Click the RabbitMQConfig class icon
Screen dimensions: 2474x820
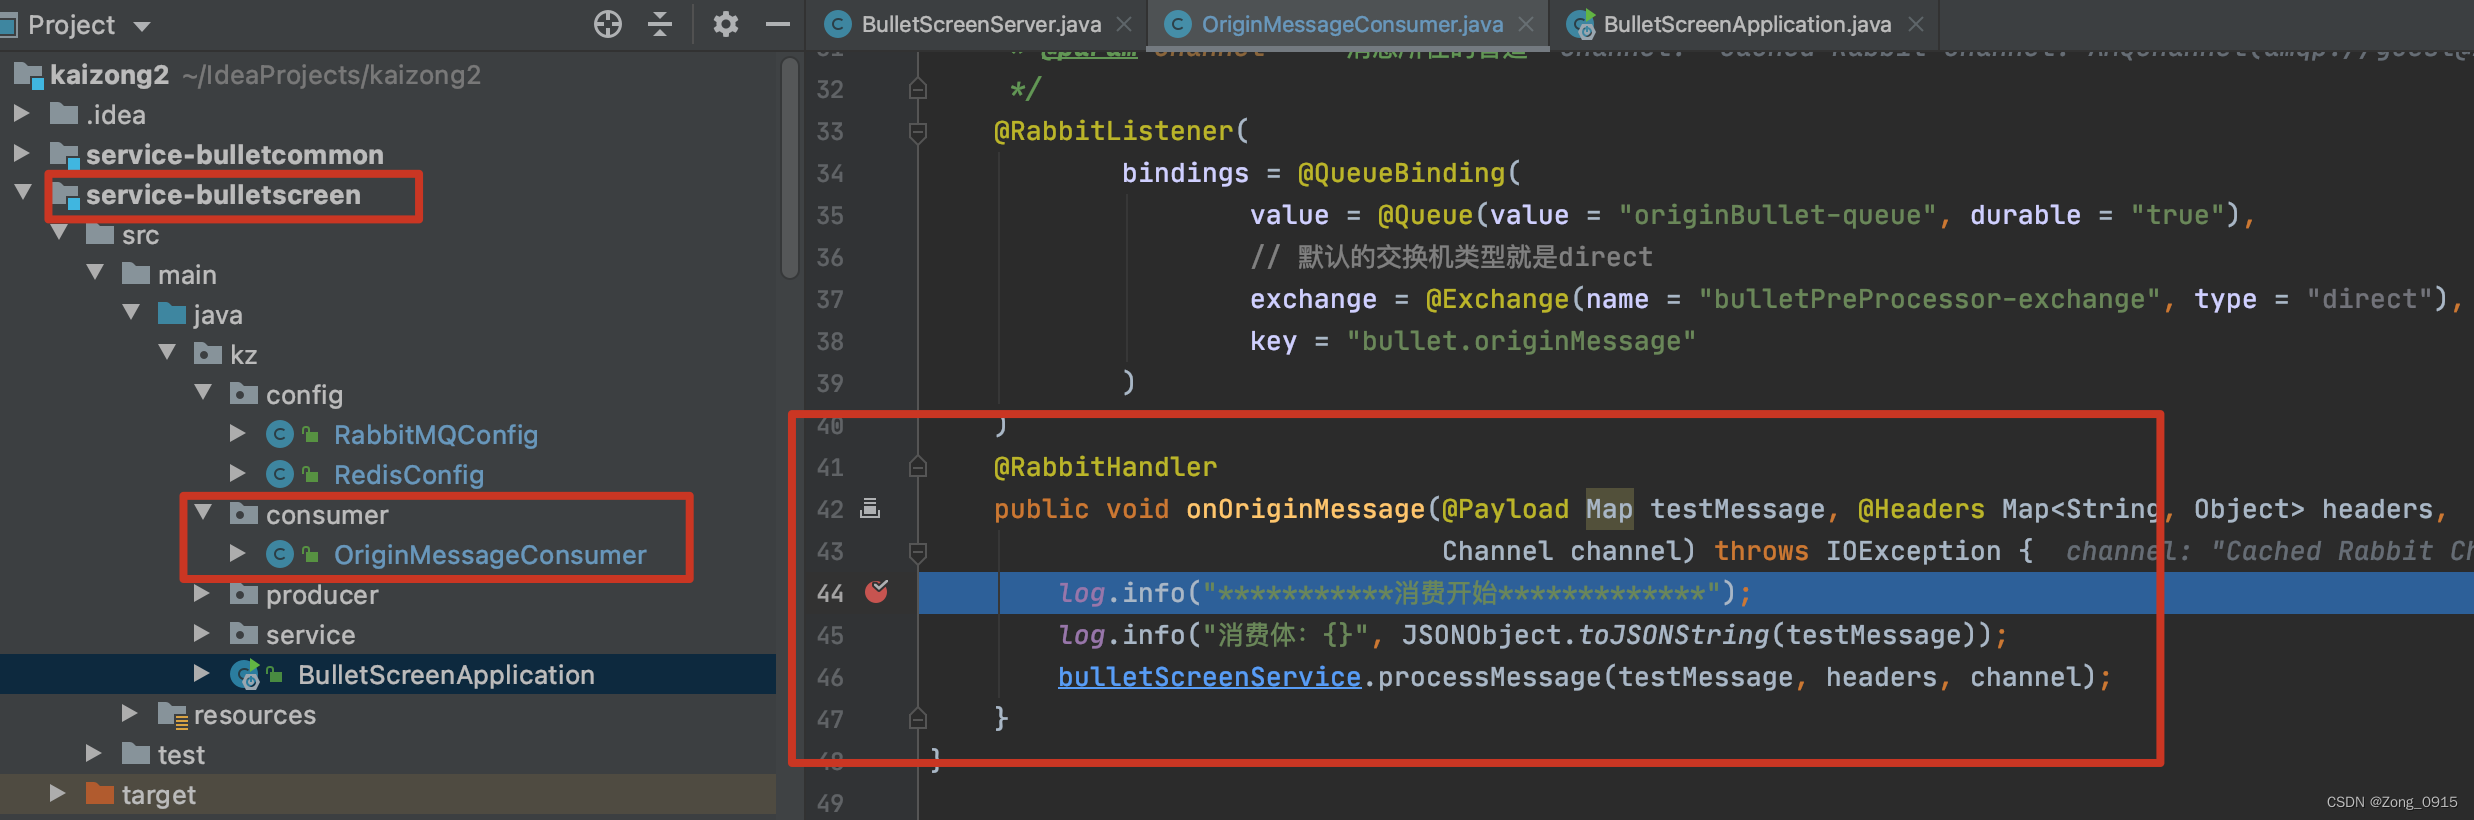[279, 434]
